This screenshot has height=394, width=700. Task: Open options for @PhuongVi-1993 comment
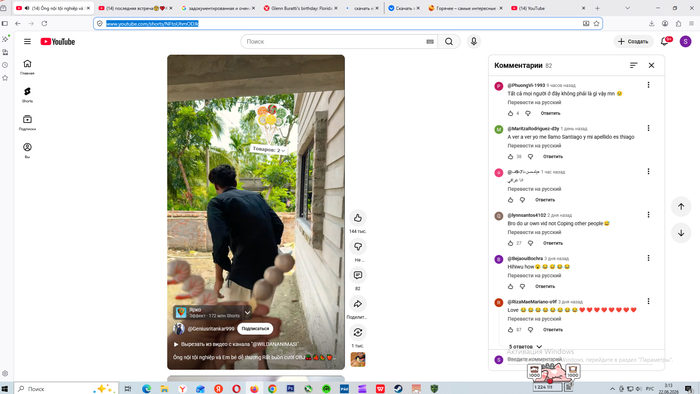click(x=648, y=85)
